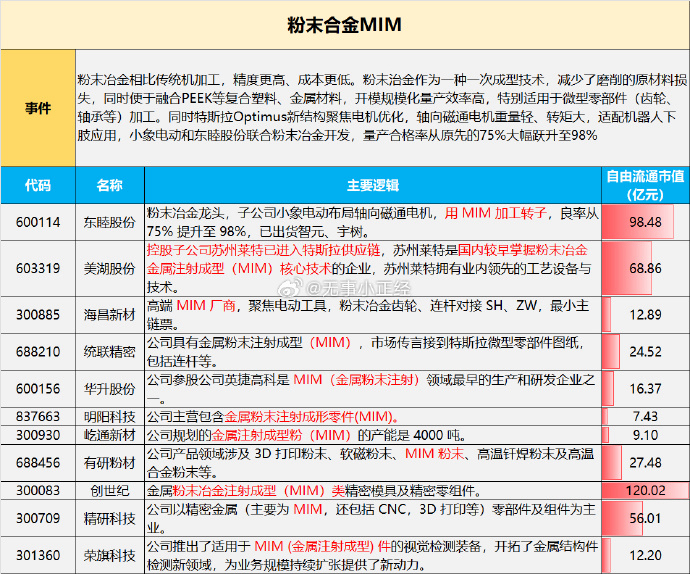Select stock code 300885

click(38, 315)
